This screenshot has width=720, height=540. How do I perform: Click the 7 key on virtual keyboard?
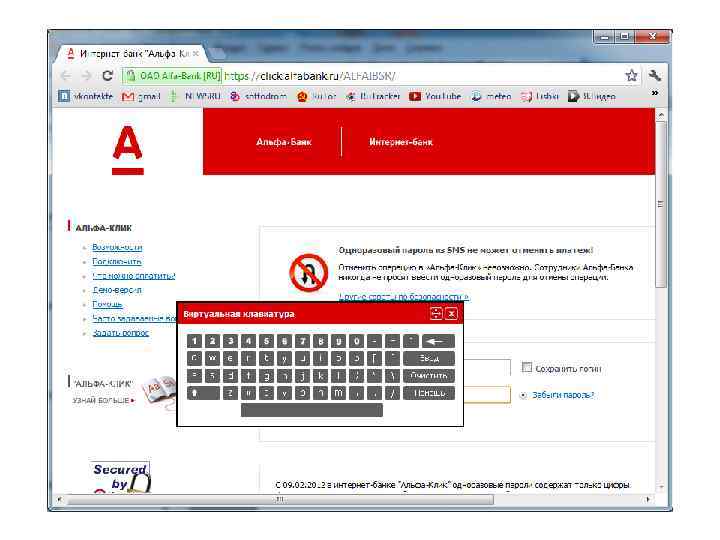pyautogui.click(x=302, y=341)
